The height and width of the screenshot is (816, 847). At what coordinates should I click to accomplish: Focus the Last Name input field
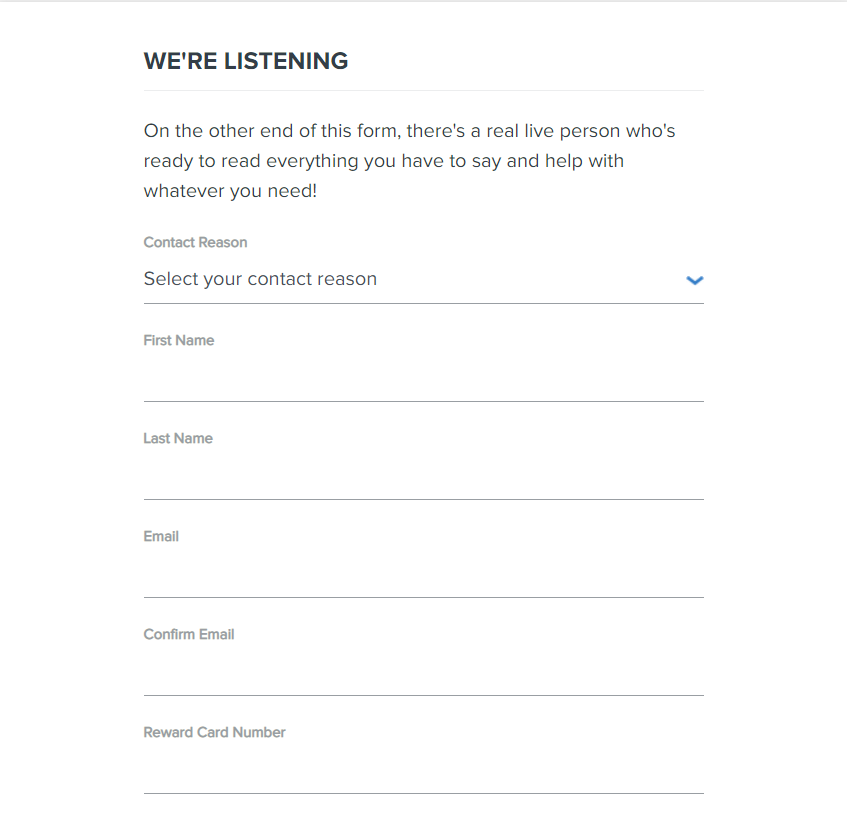click(424, 476)
